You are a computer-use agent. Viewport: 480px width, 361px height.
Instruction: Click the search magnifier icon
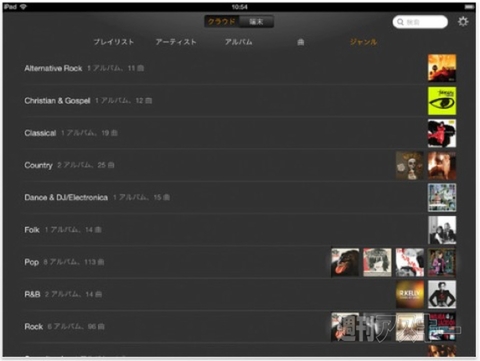tap(400, 22)
